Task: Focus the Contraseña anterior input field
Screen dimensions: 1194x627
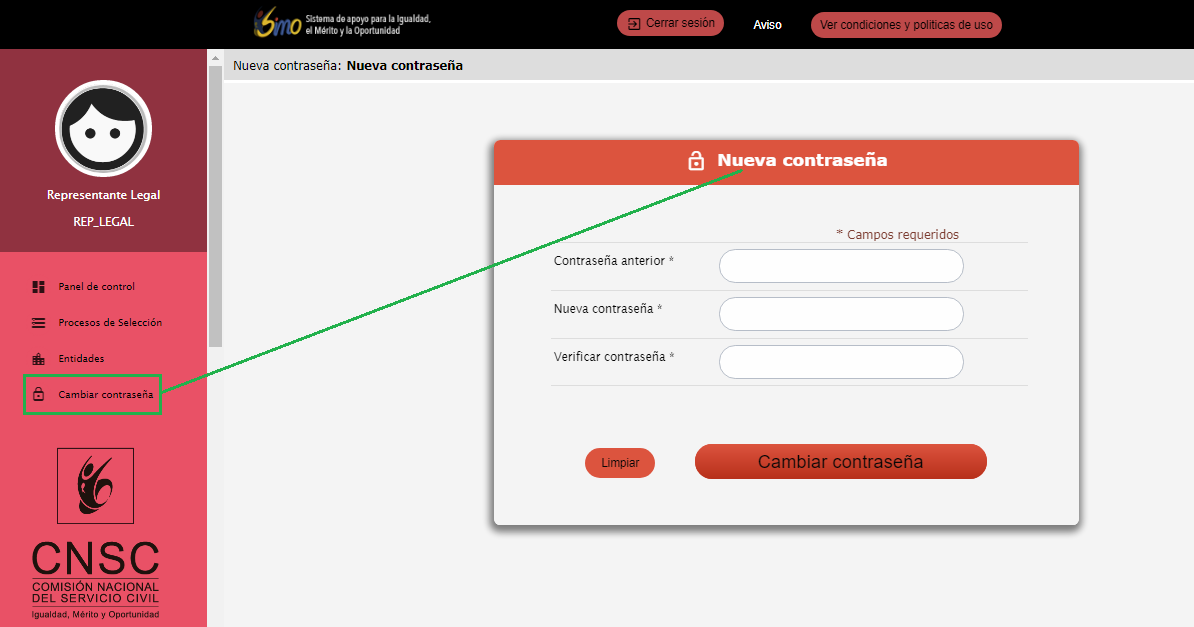Action: 841,266
